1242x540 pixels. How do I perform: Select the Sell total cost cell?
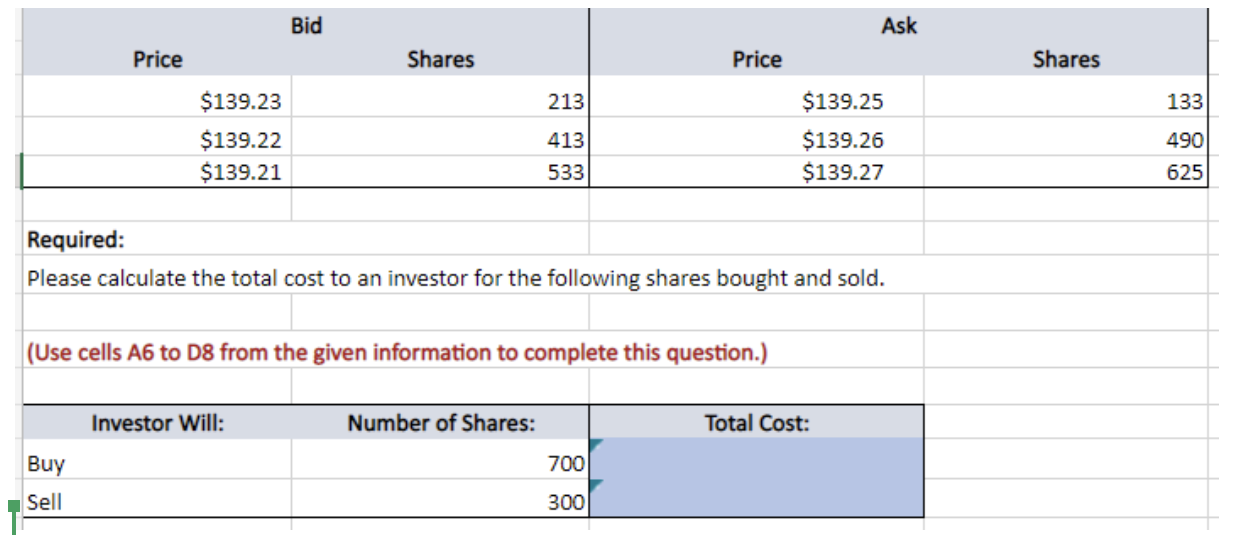tap(756, 498)
